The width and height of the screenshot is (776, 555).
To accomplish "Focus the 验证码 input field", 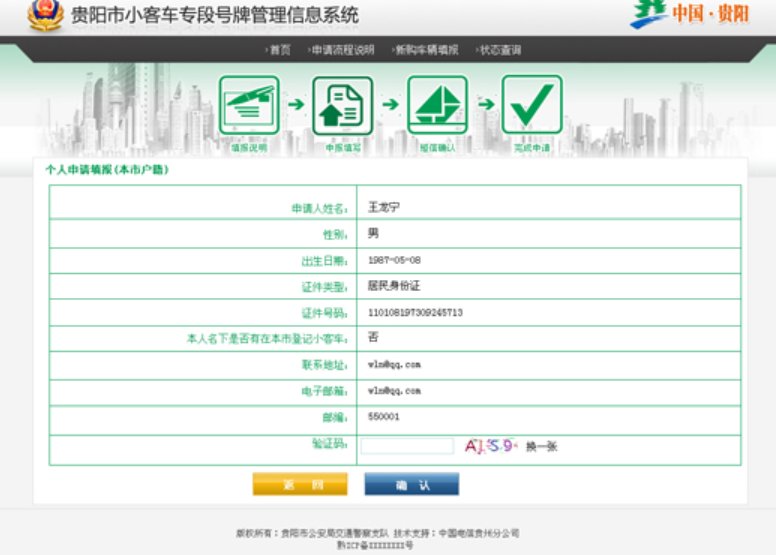I will (407, 446).
